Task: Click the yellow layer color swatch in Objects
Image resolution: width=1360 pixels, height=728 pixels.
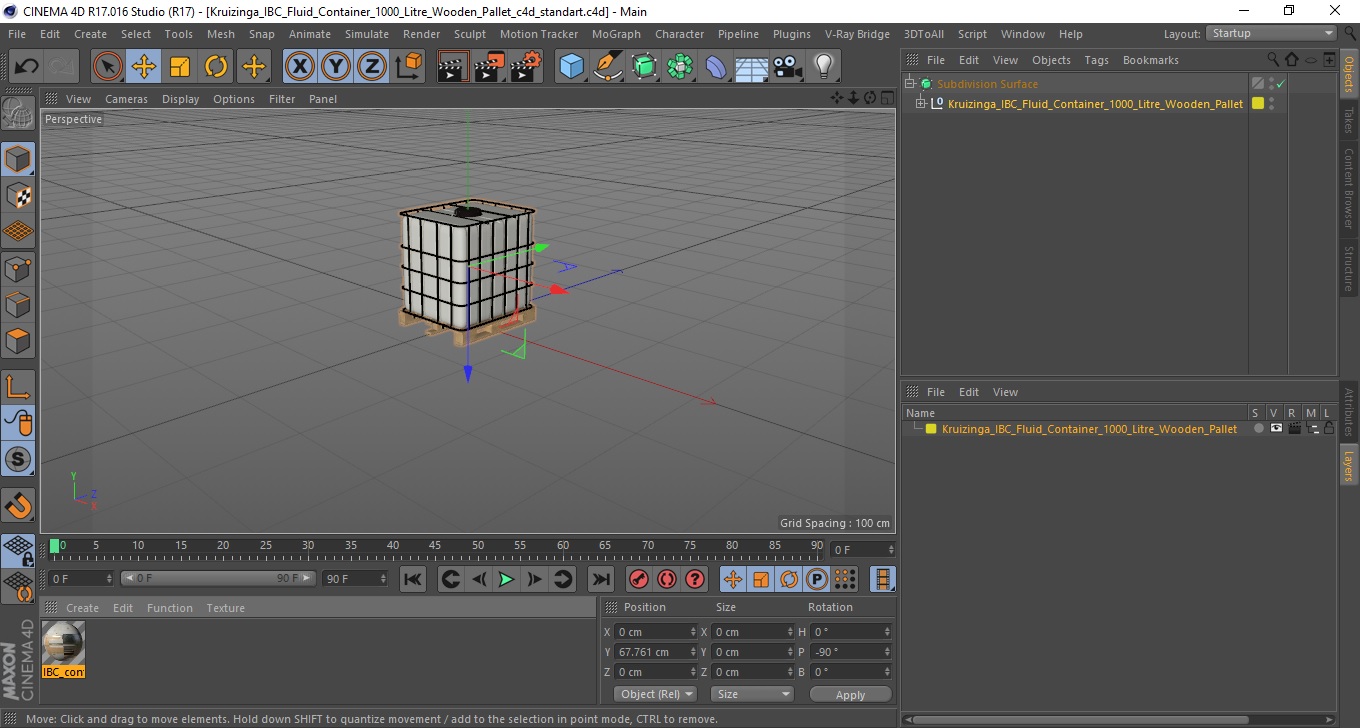Action: (1258, 103)
